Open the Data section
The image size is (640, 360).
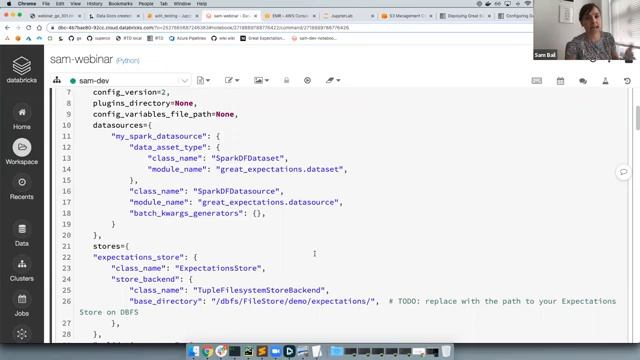(x=22, y=234)
